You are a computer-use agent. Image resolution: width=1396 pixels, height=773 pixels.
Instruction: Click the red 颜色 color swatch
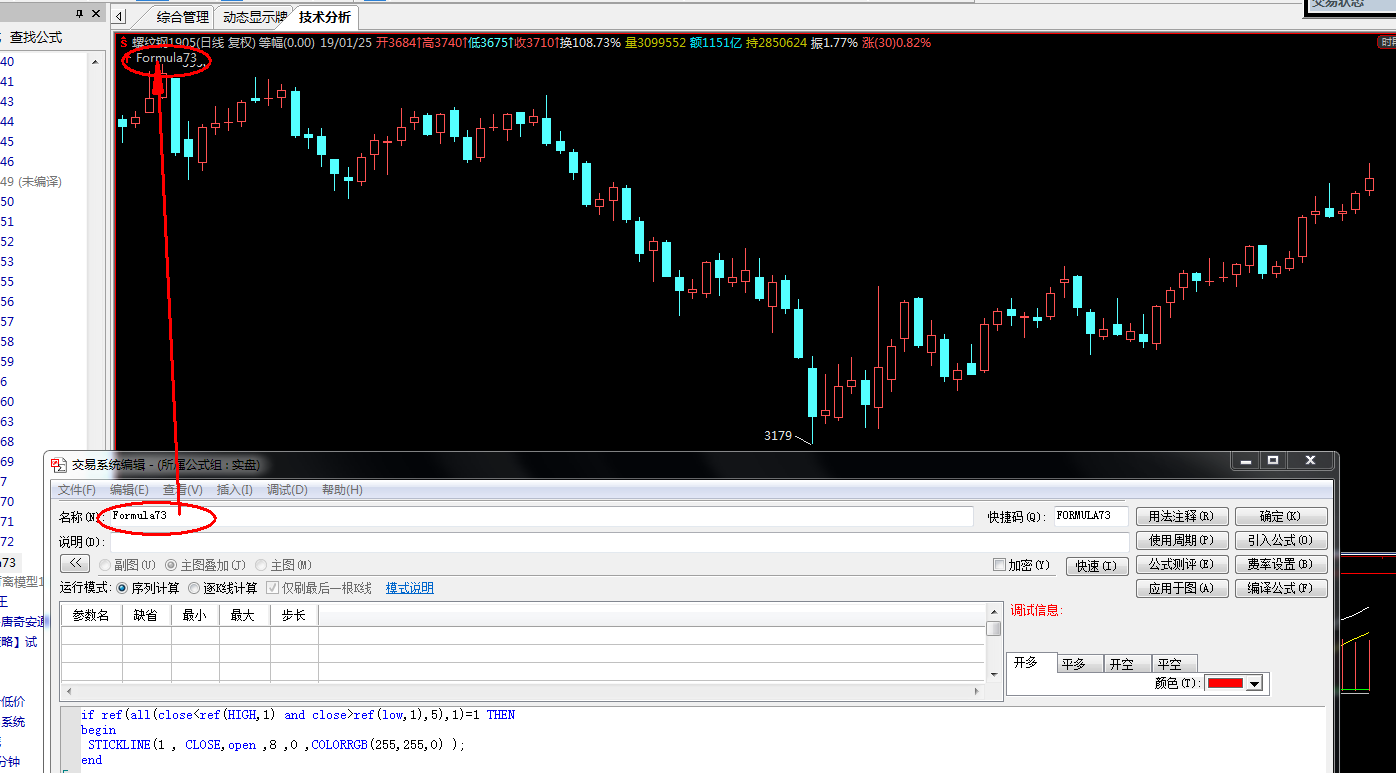(x=1225, y=683)
